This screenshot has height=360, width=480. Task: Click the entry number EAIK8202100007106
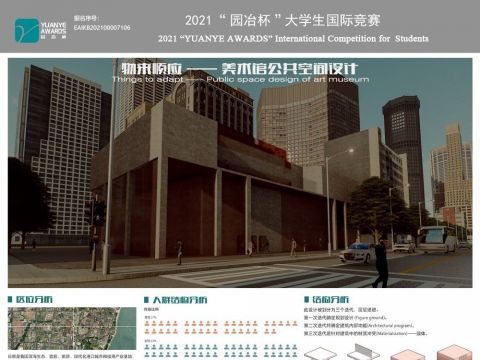pyautogui.click(x=102, y=28)
